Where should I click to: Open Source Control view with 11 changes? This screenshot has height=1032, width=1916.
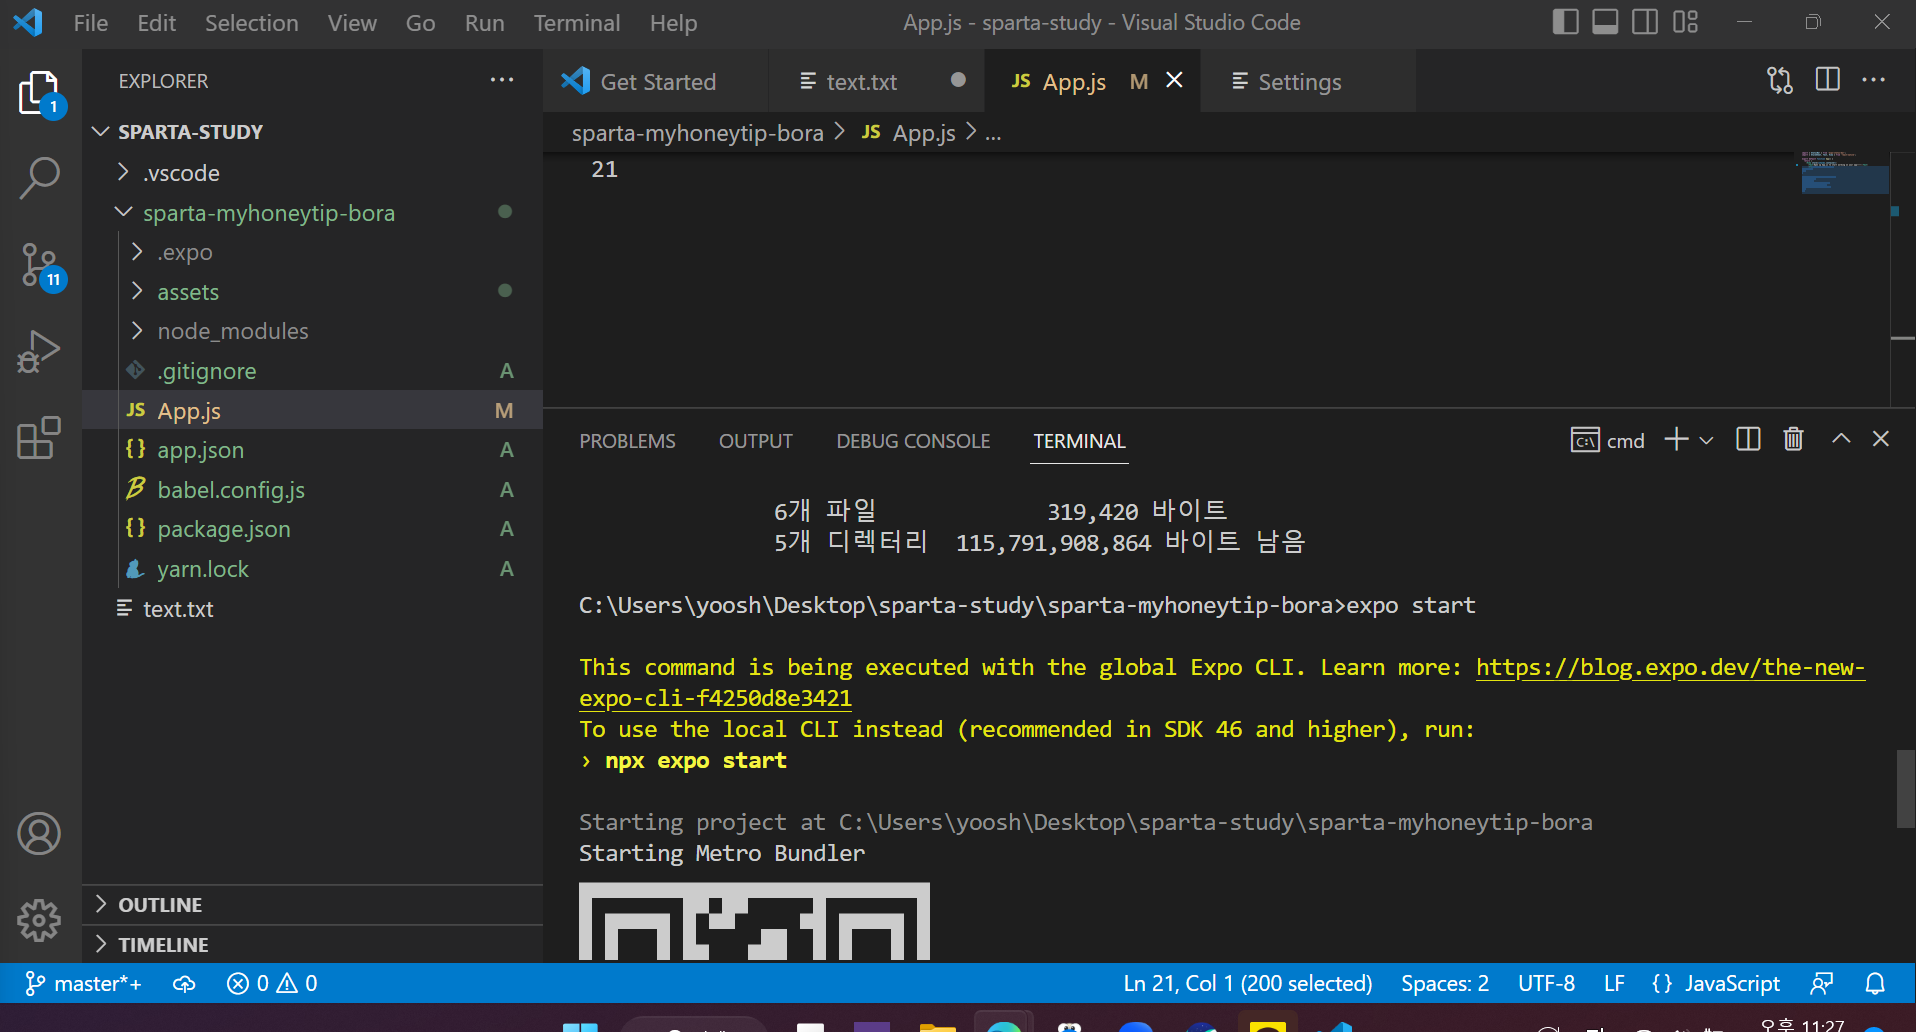(40, 267)
